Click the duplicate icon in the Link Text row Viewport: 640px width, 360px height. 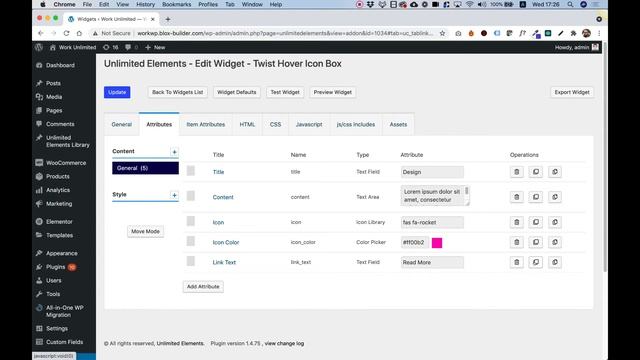(x=536, y=262)
